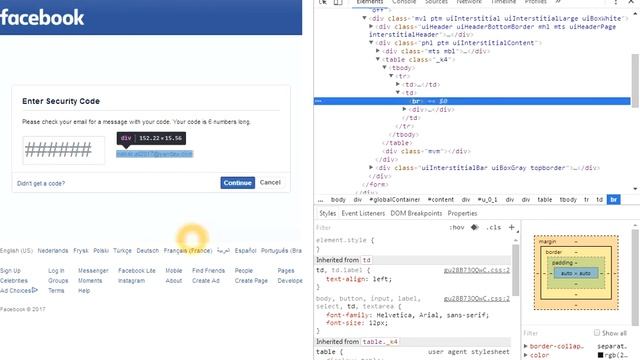Click the Continue button
The width and height of the screenshot is (640, 360).
(x=238, y=182)
